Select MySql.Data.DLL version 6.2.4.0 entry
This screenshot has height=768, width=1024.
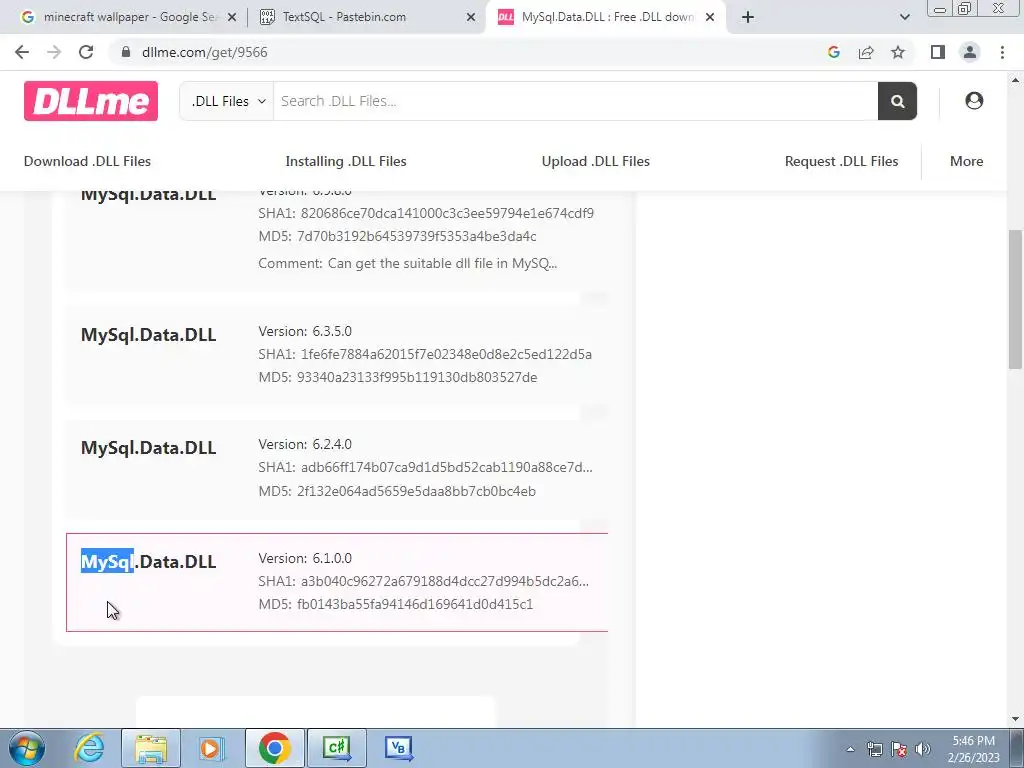coord(337,468)
